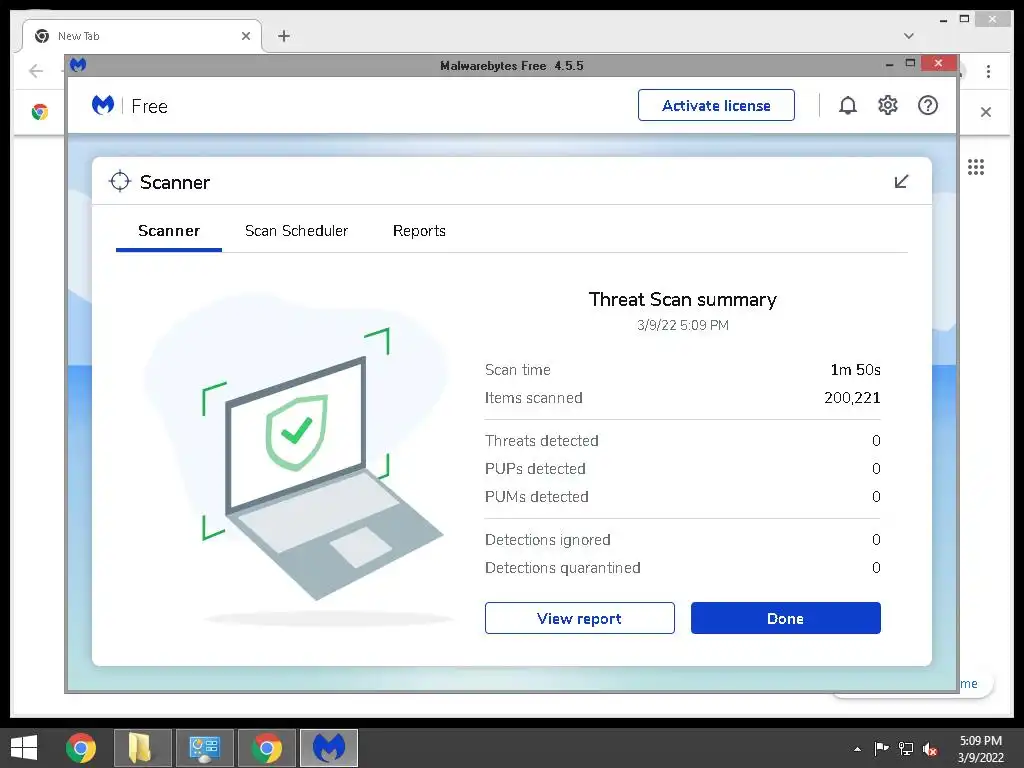Open network icon in system tray
Image resolution: width=1024 pixels, height=768 pixels.
tap(906, 749)
